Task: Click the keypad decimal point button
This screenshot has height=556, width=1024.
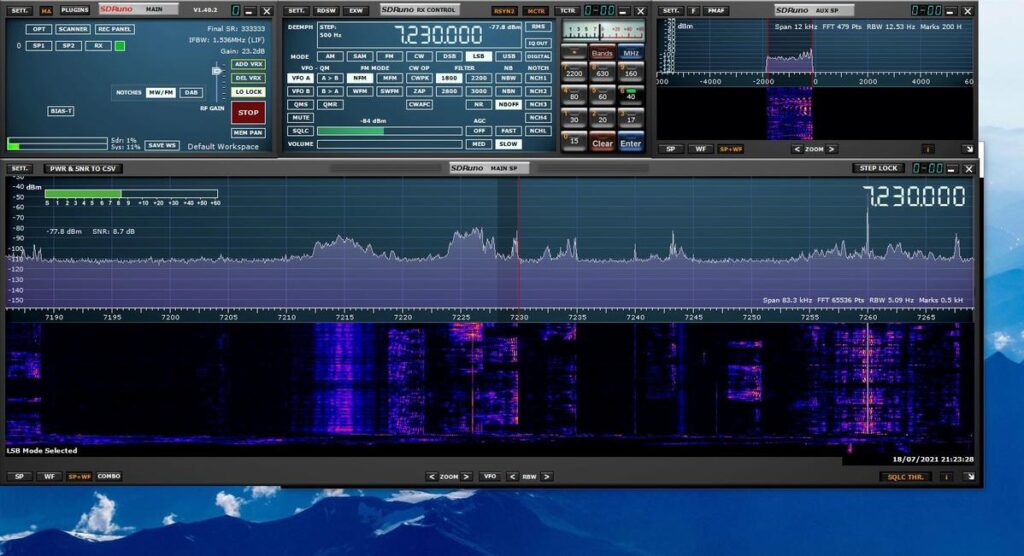Action: point(574,52)
